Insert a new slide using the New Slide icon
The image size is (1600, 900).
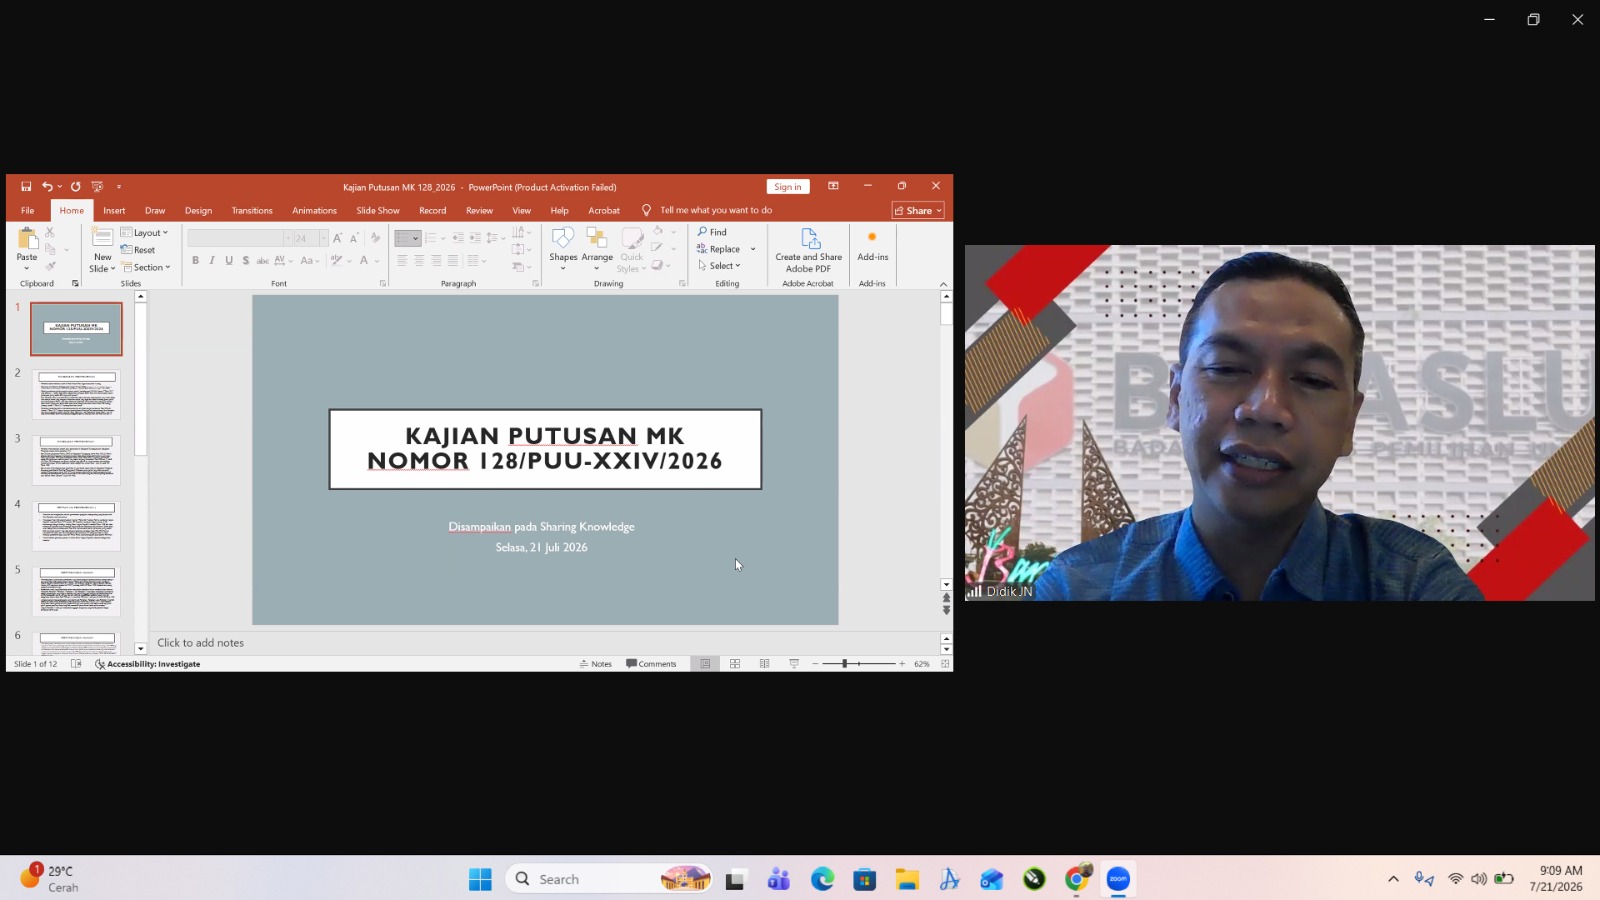pyautogui.click(x=102, y=238)
